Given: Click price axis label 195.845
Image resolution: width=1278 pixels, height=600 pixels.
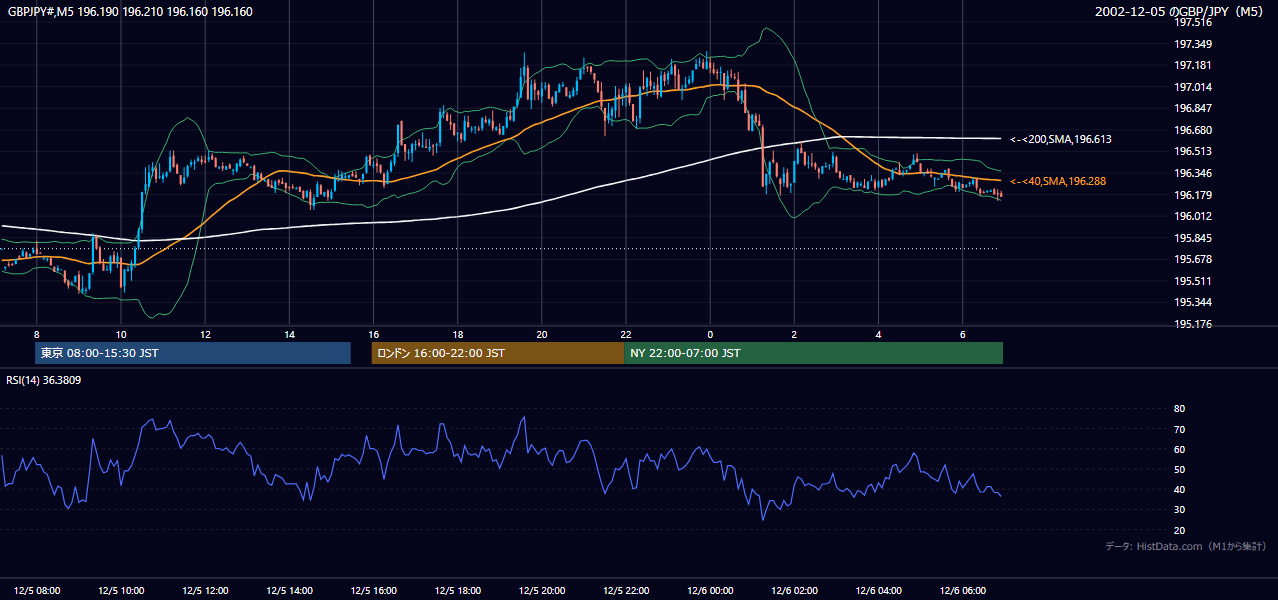Looking at the screenshot, I should (x=1191, y=238).
